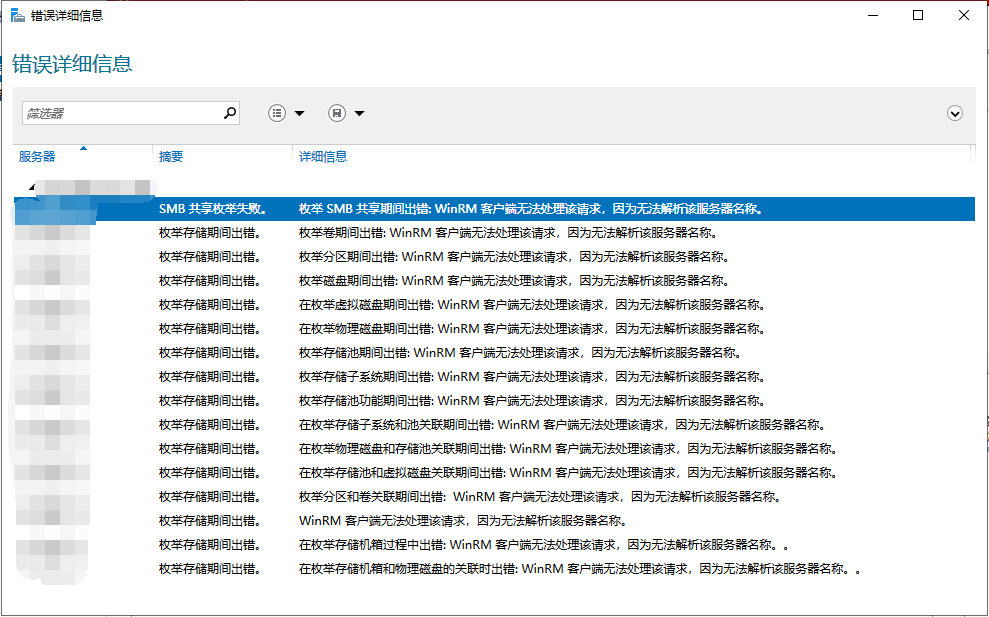The height and width of the screenshot is (617, 989).
Task: Select row '枚举分区期间出错' detail text
Action: (514, 257)
